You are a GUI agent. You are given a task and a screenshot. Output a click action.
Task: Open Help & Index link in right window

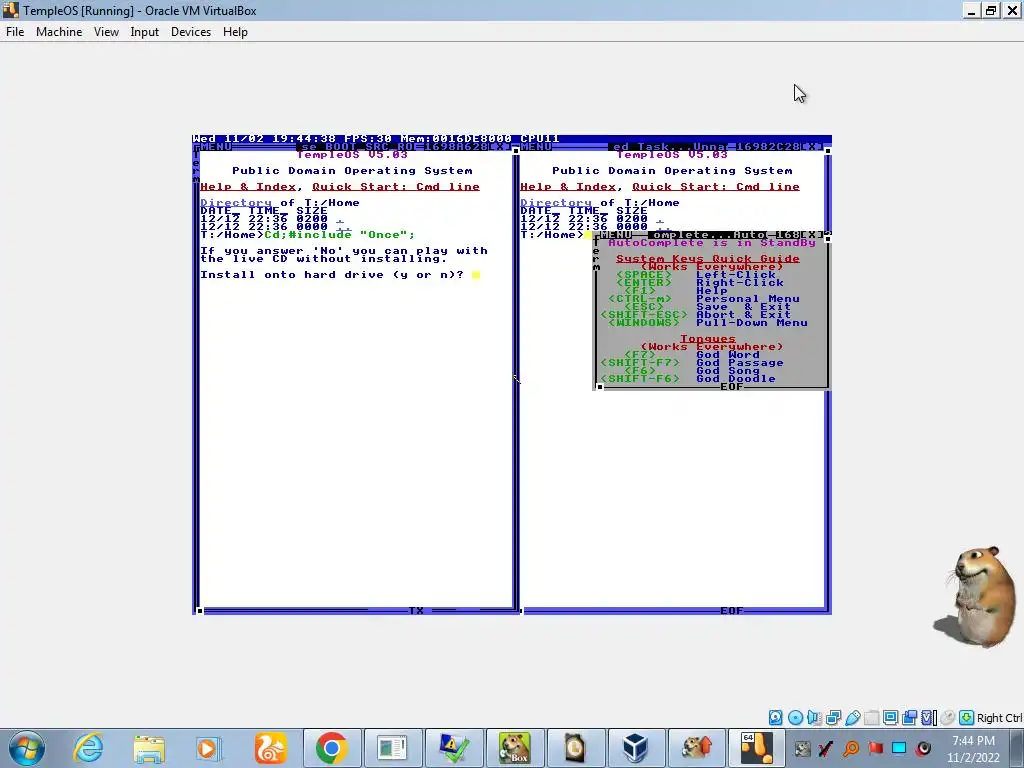pos(568,187)
